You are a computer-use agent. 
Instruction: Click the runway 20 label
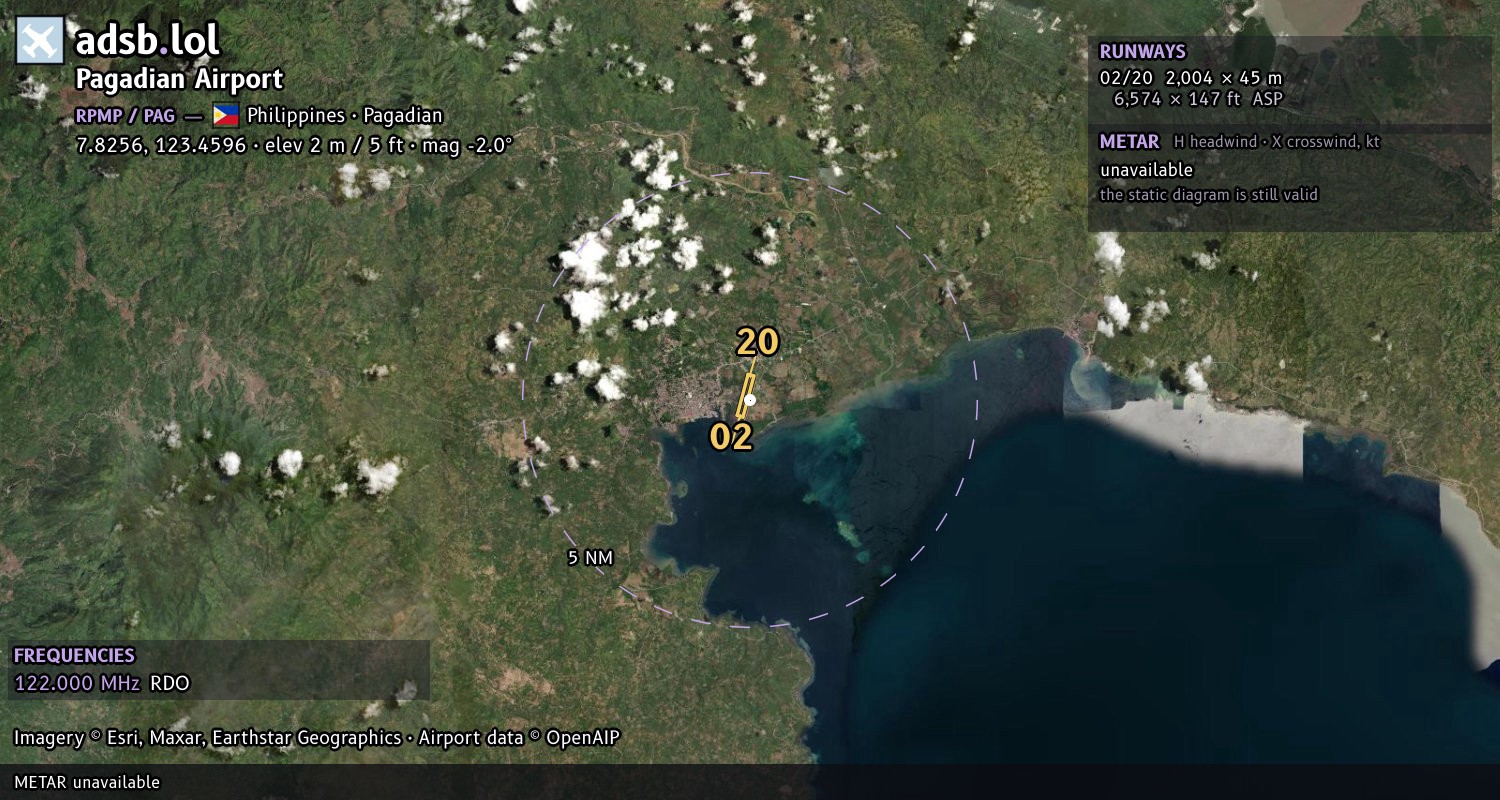click(x=758, y=342)
